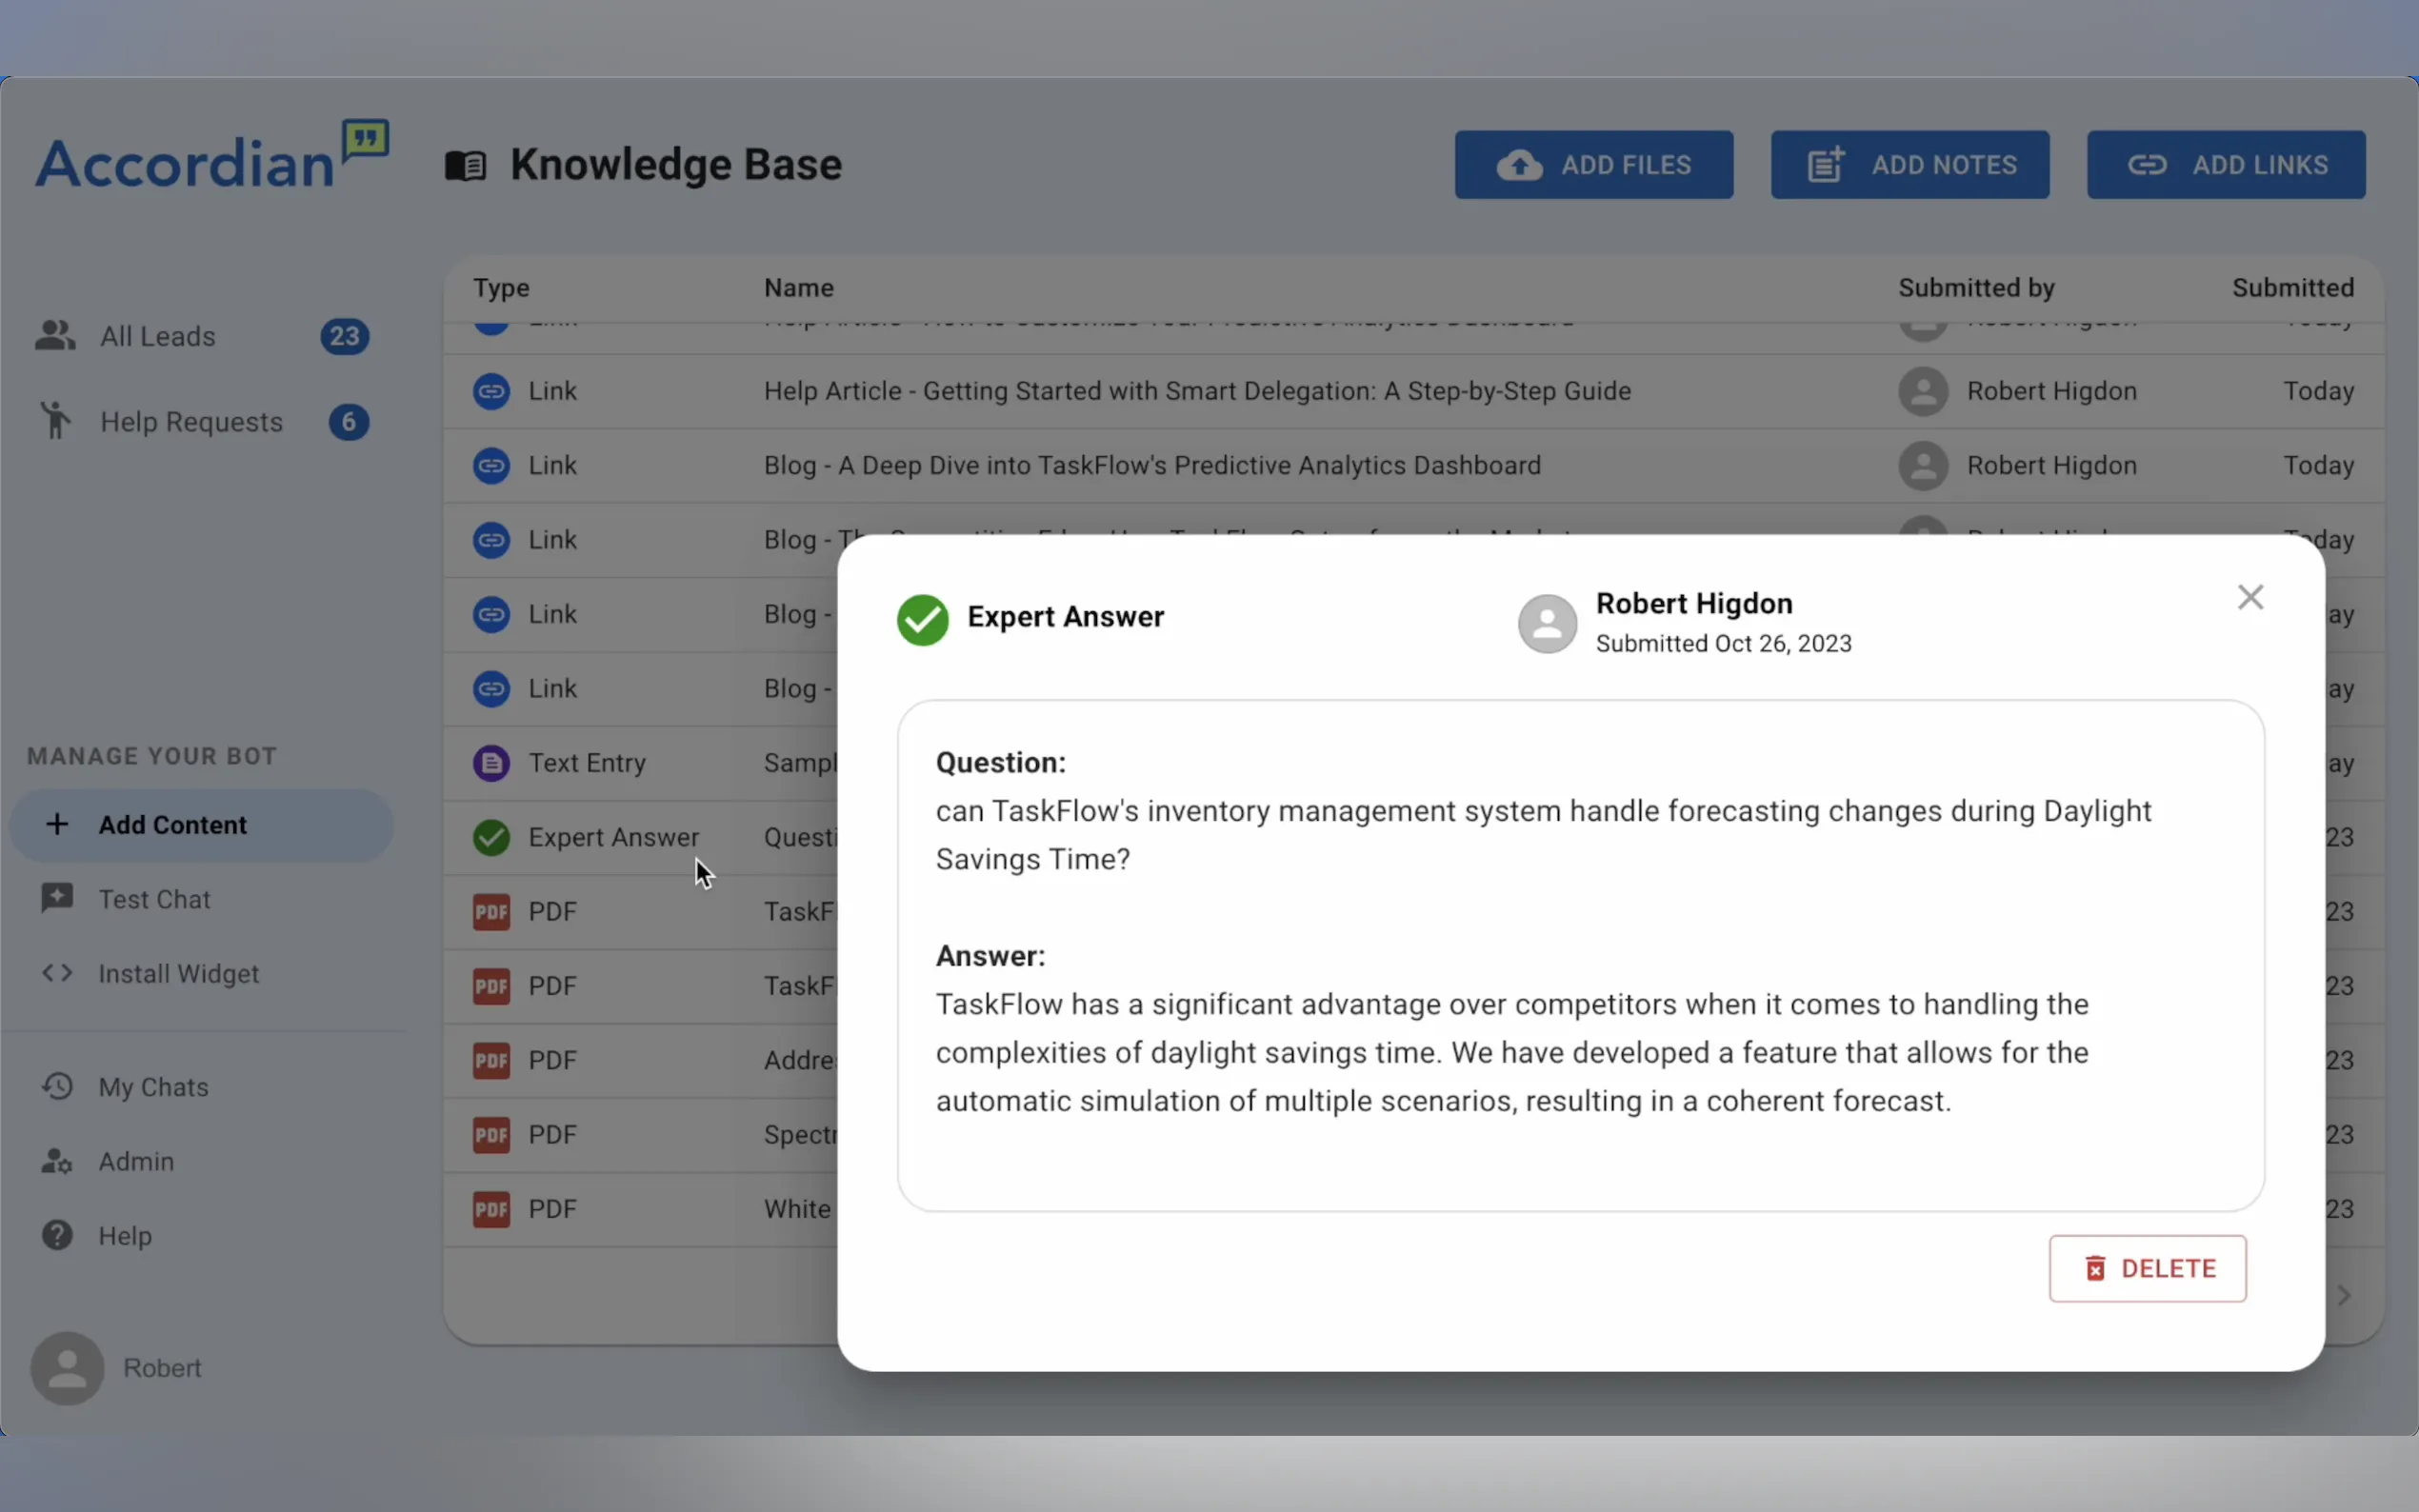Click the Accordian logo
This screenshot has height=1512, width=2419.
[x=211, y=157]
